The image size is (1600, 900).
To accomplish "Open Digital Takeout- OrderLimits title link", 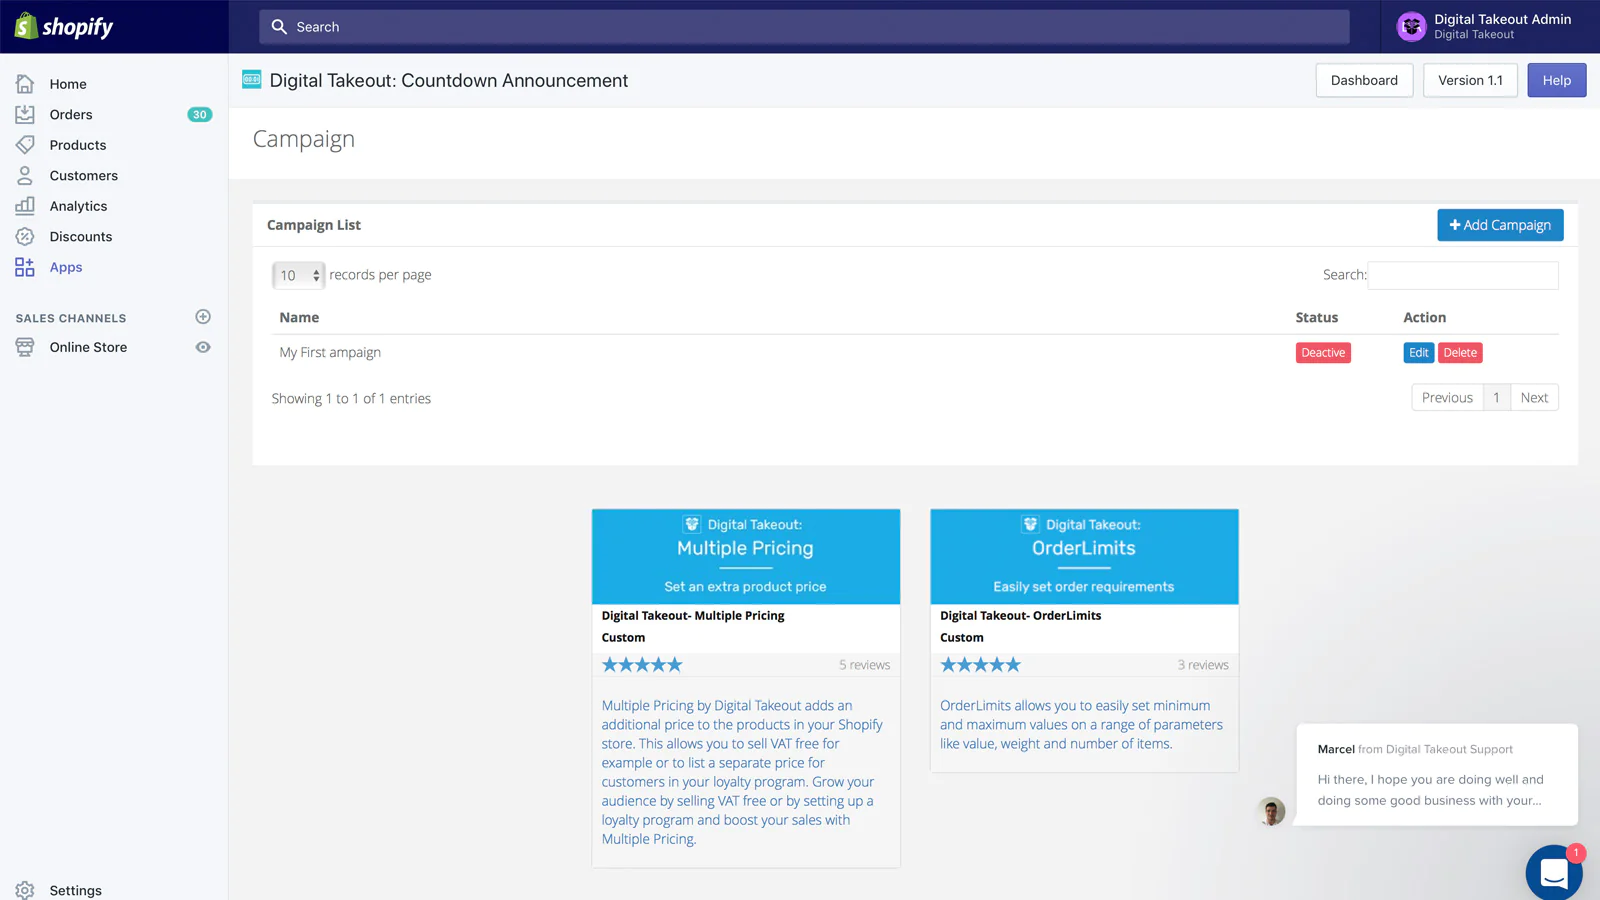I will [1020, 616].
